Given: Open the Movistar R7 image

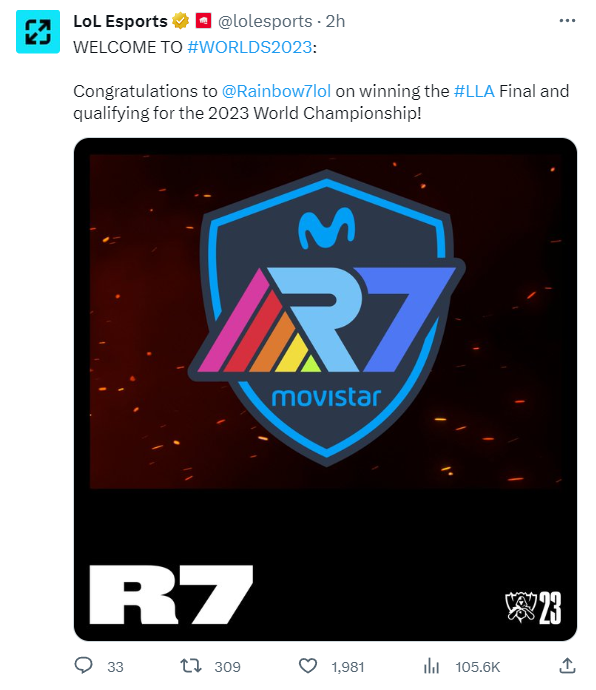Looking at the screenshot, I should pyautogui.click(x=325, y=389).
